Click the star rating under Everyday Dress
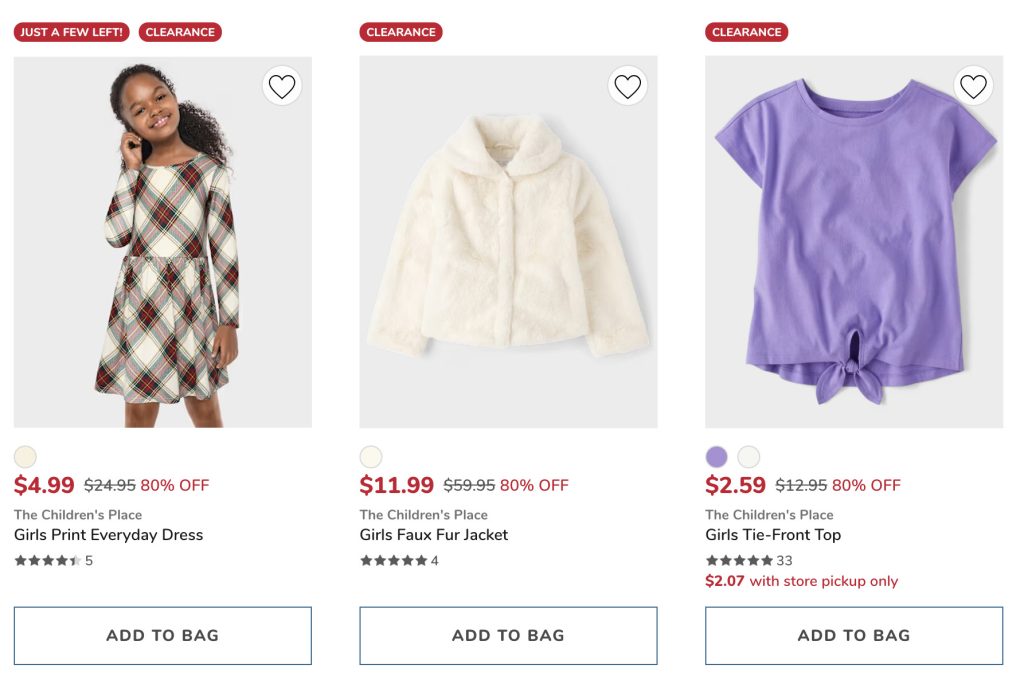This screenshot has width=1024, height=688. [47, 561]
